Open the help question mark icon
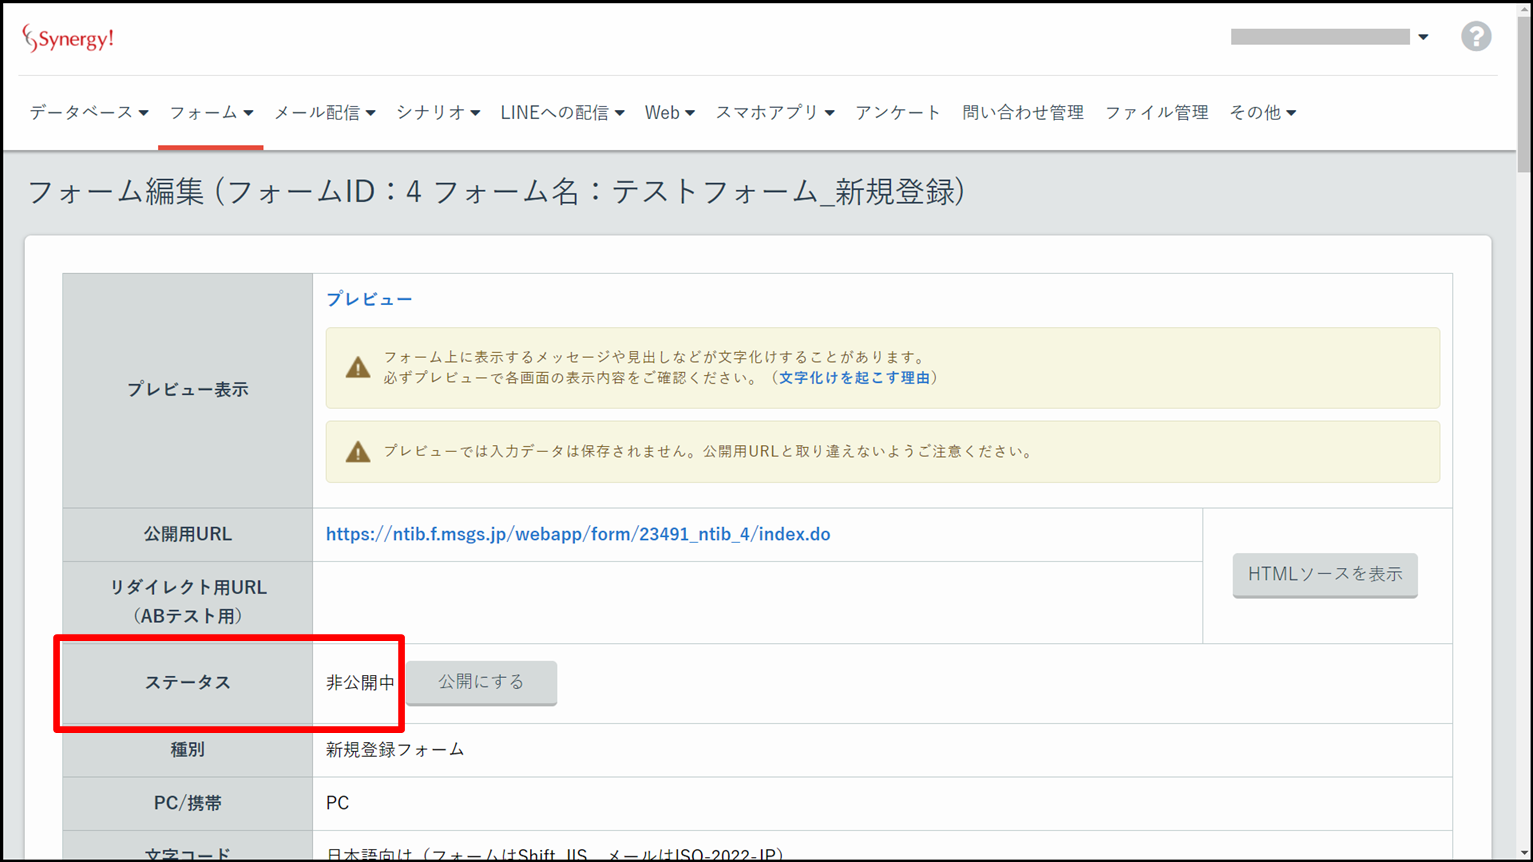The height and width of the screenshot is (862, 1533). tap(1475, 37)
